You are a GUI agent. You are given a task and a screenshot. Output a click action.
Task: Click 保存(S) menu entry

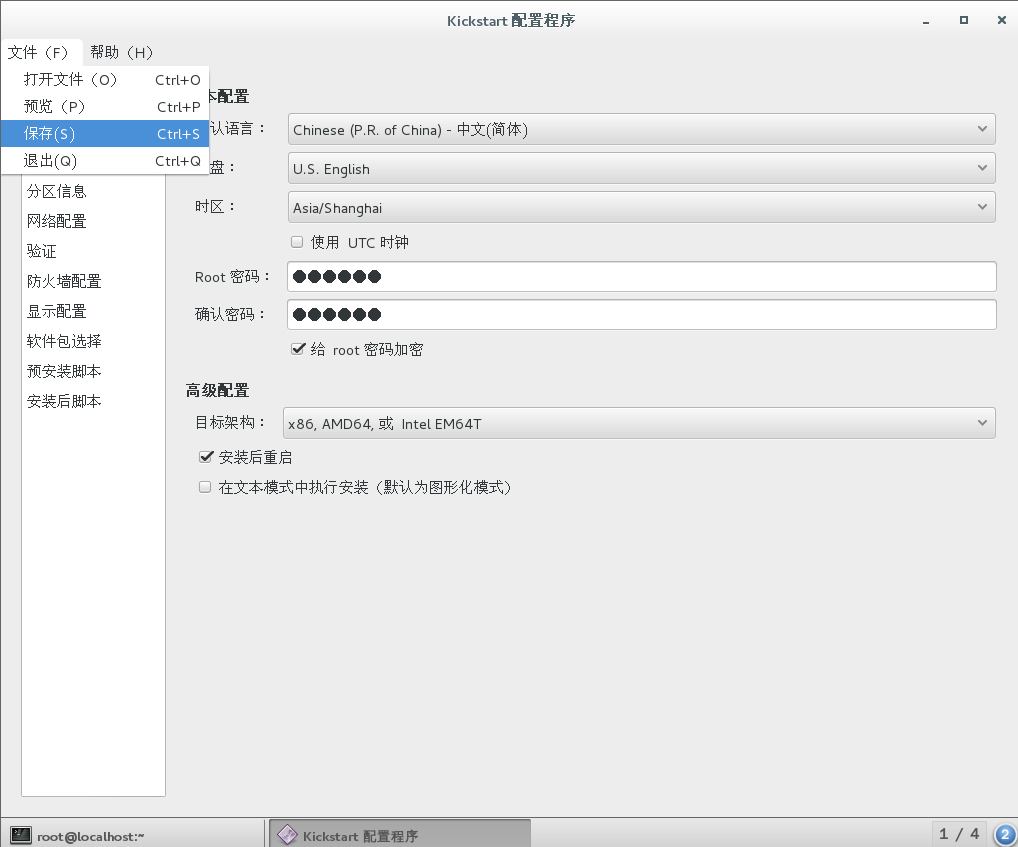pyautogui.click(x=105, y=134)
